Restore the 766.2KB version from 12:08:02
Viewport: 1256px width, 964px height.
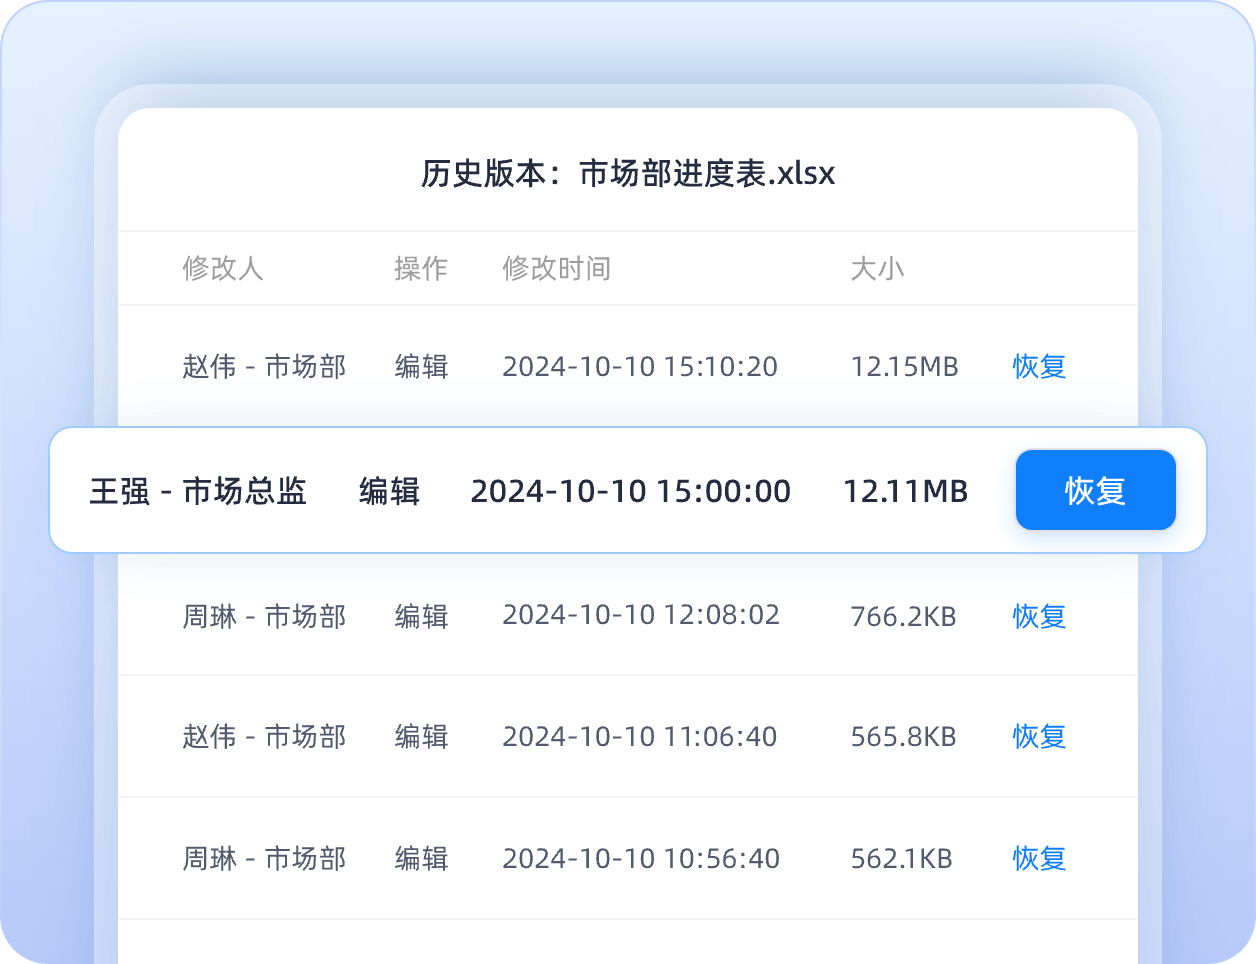point(1039,616)
